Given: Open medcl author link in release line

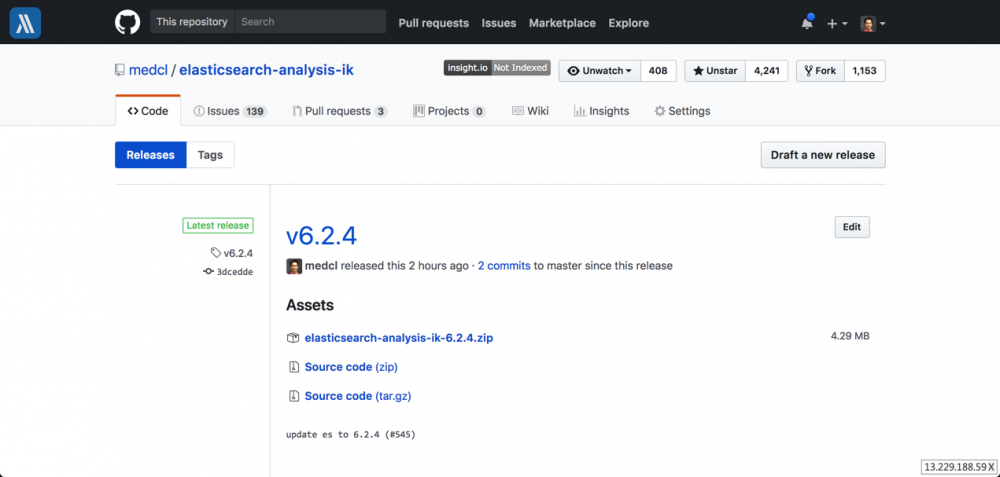Looking at the screenshot, I should 321,266.
